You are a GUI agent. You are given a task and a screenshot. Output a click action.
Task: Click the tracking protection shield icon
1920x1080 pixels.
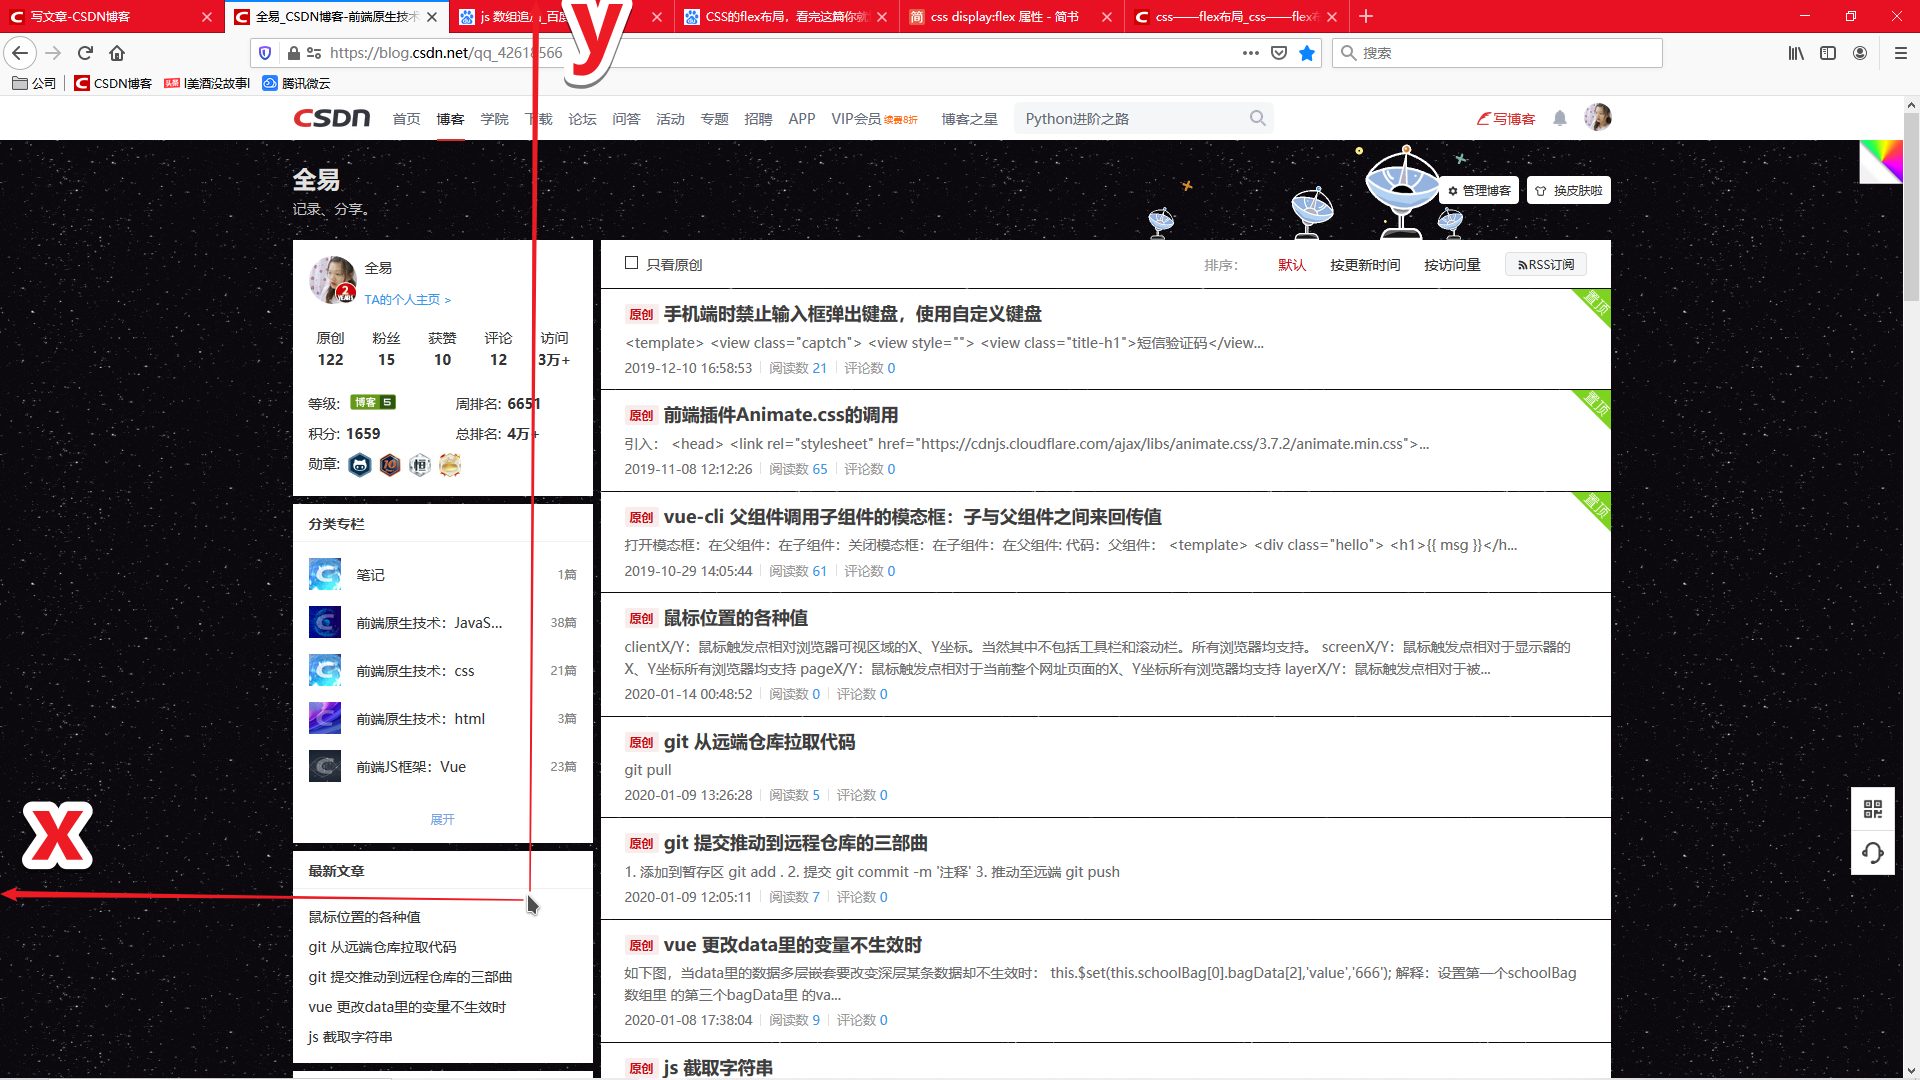pos(265,53)
